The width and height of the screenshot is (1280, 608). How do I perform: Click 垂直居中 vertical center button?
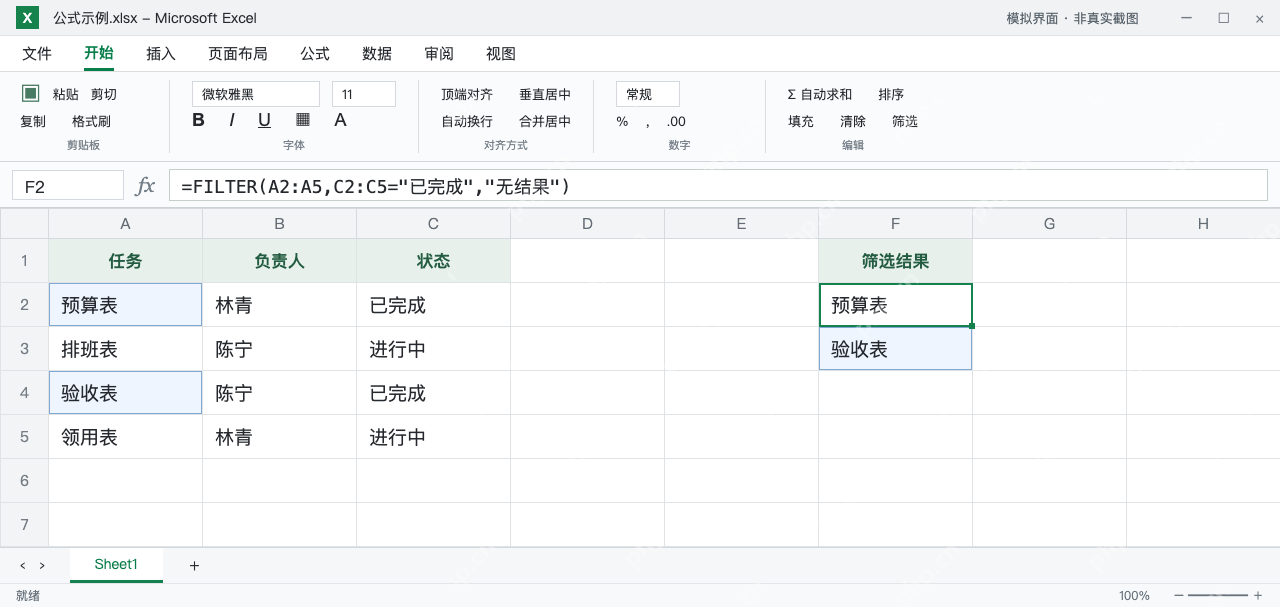[545, 94]
